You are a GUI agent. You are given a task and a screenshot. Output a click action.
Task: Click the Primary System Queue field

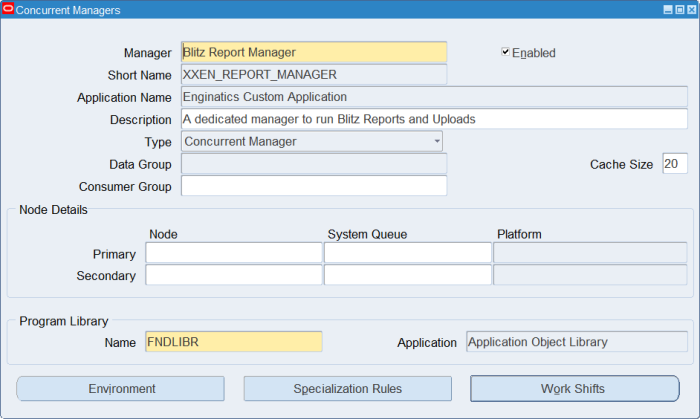tap(408, 253)
